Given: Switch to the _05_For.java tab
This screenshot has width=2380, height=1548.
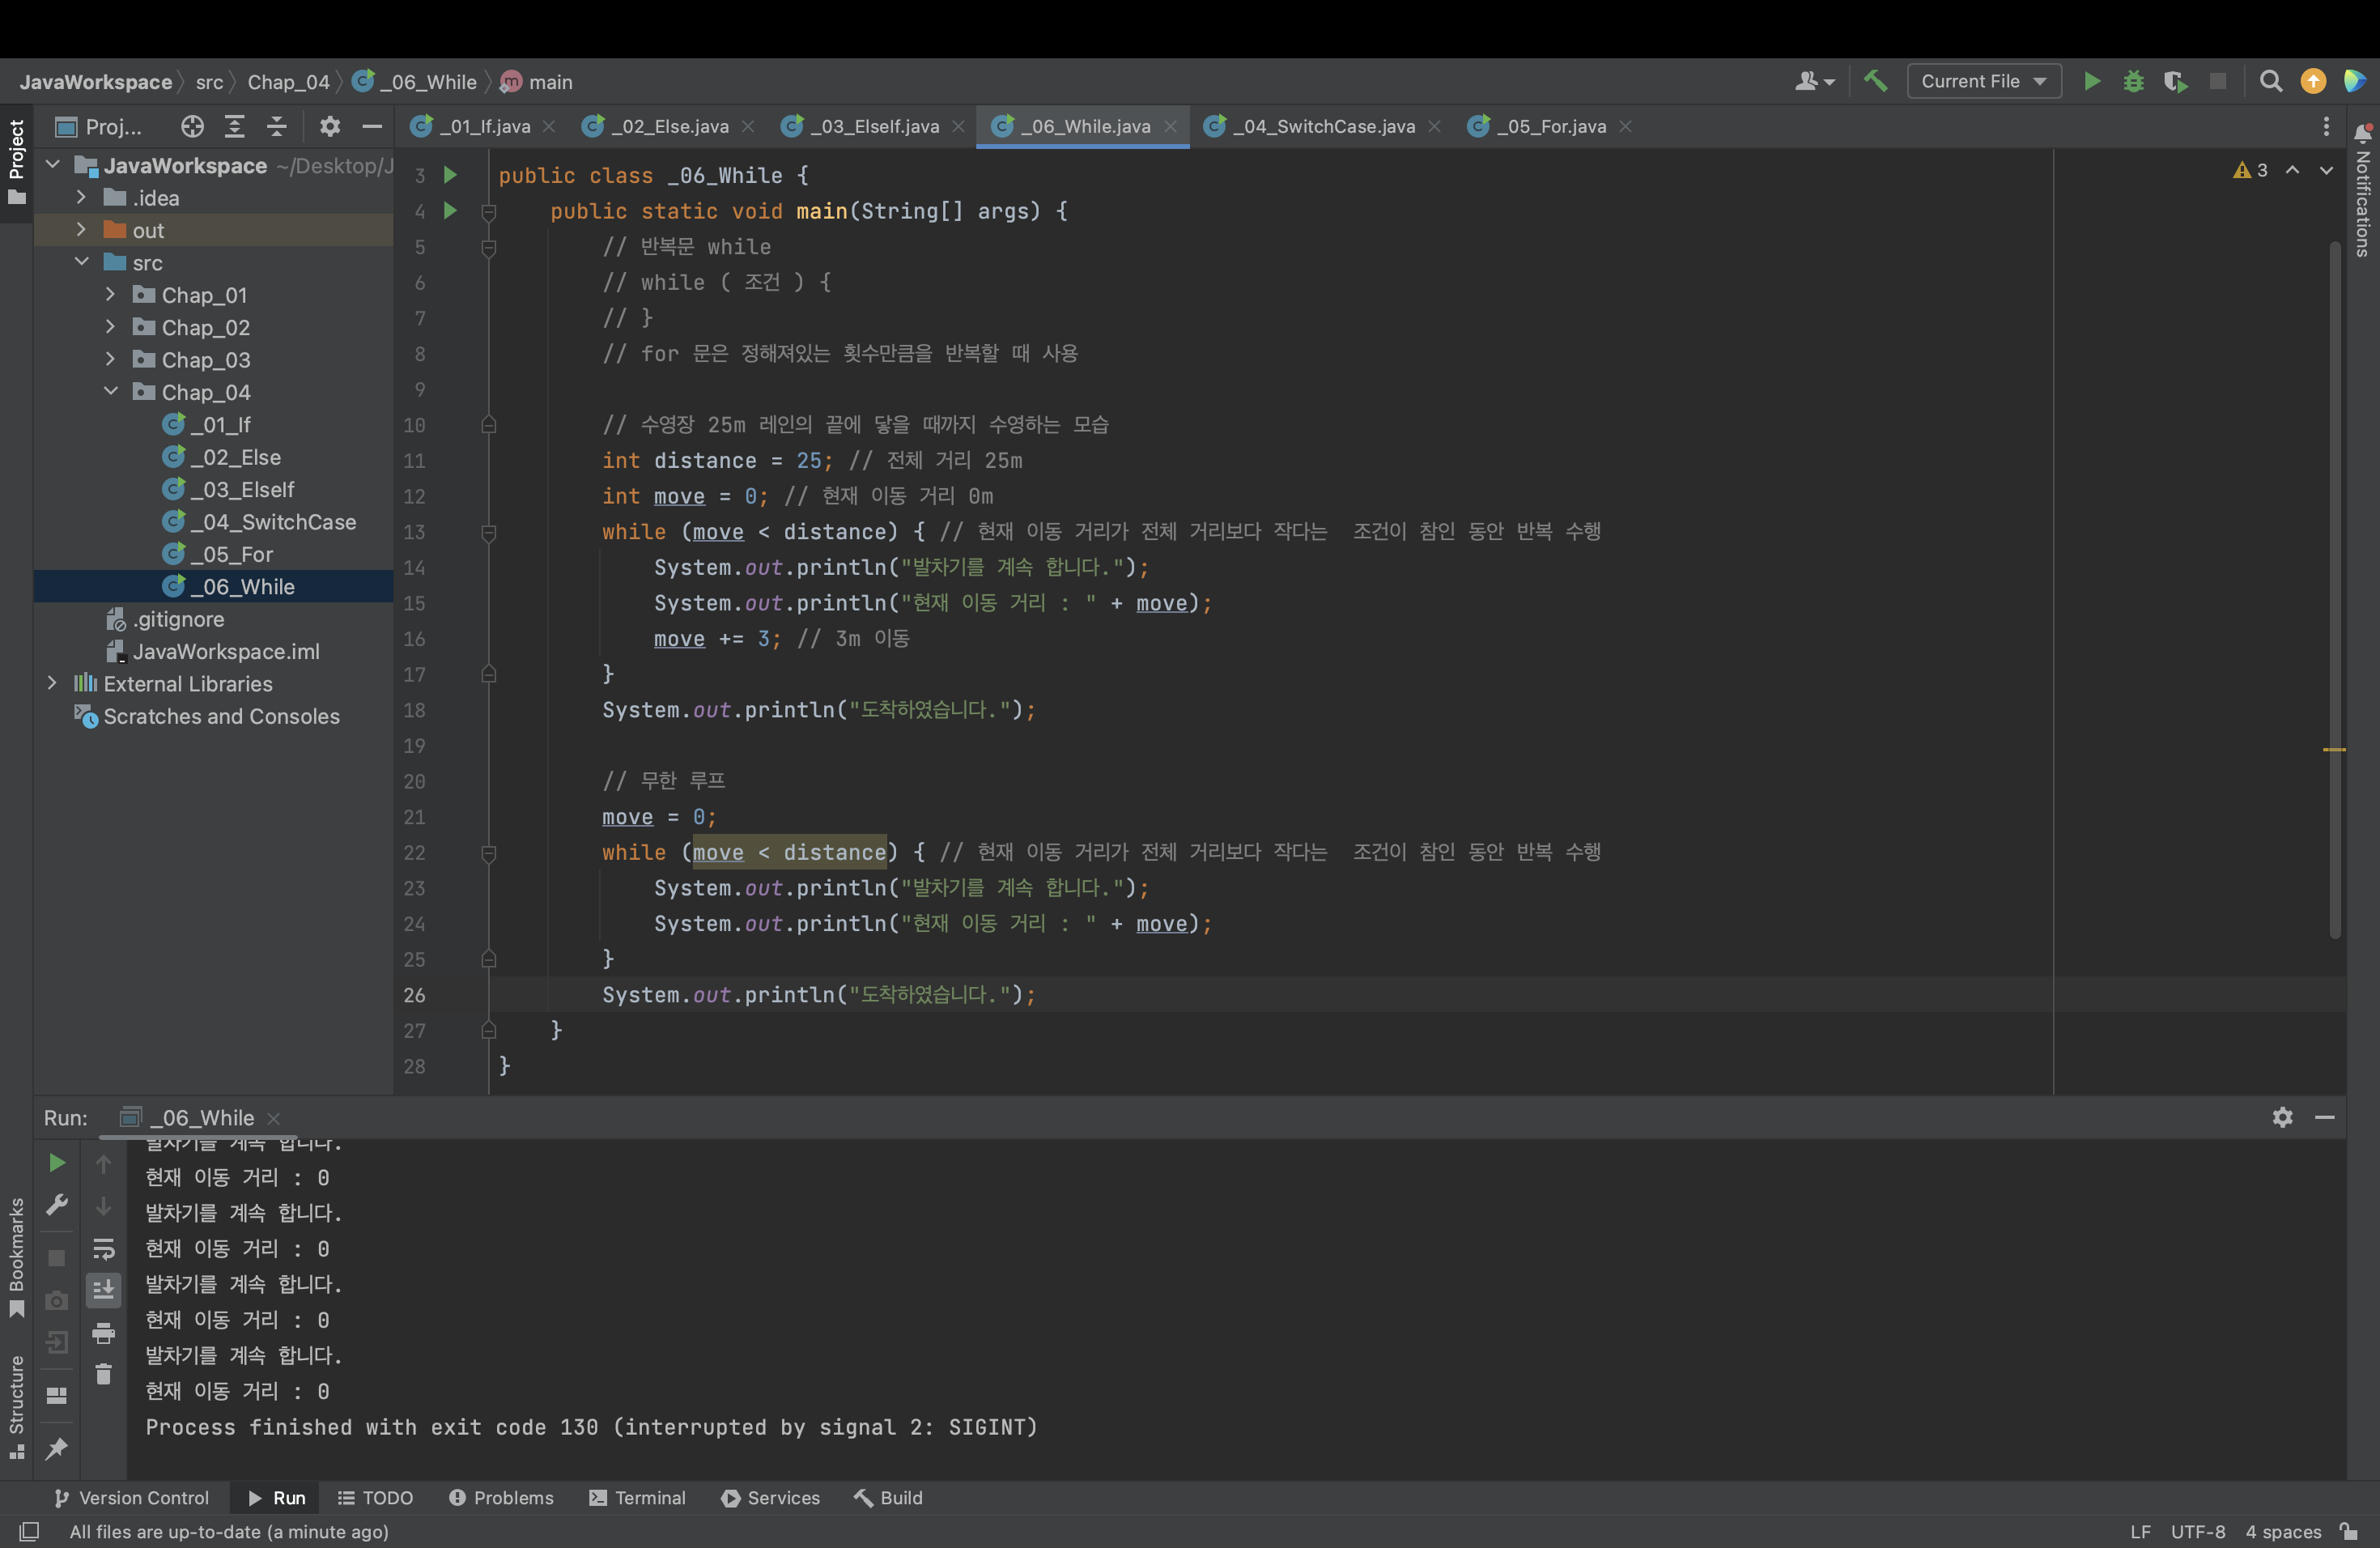Looking at the screenshot, I should [x=1551, y=126].
